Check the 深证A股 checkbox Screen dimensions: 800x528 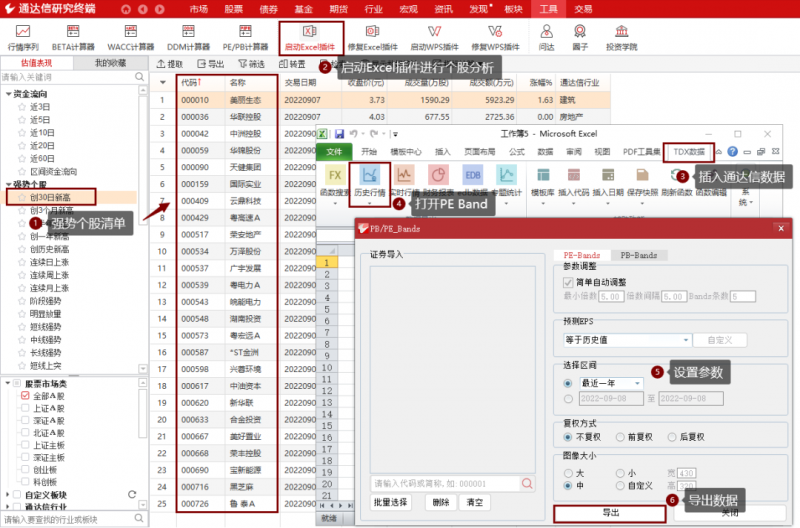point(25,420)
